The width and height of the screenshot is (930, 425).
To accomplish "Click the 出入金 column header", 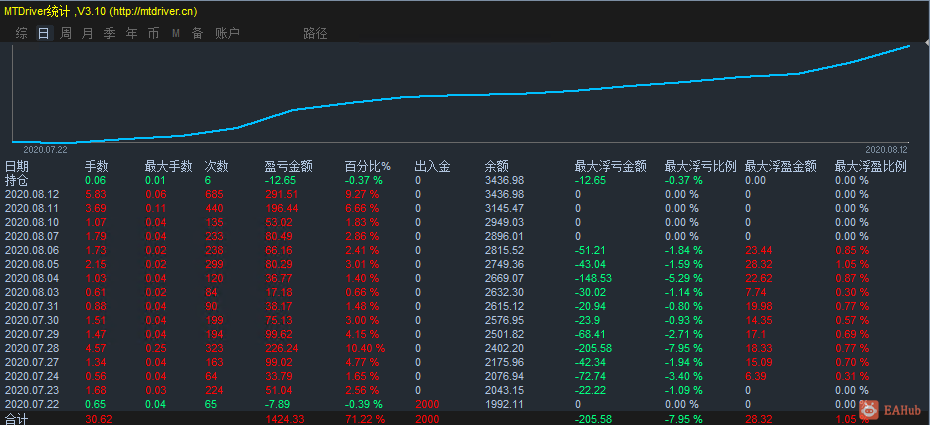I will pos(432,167).
